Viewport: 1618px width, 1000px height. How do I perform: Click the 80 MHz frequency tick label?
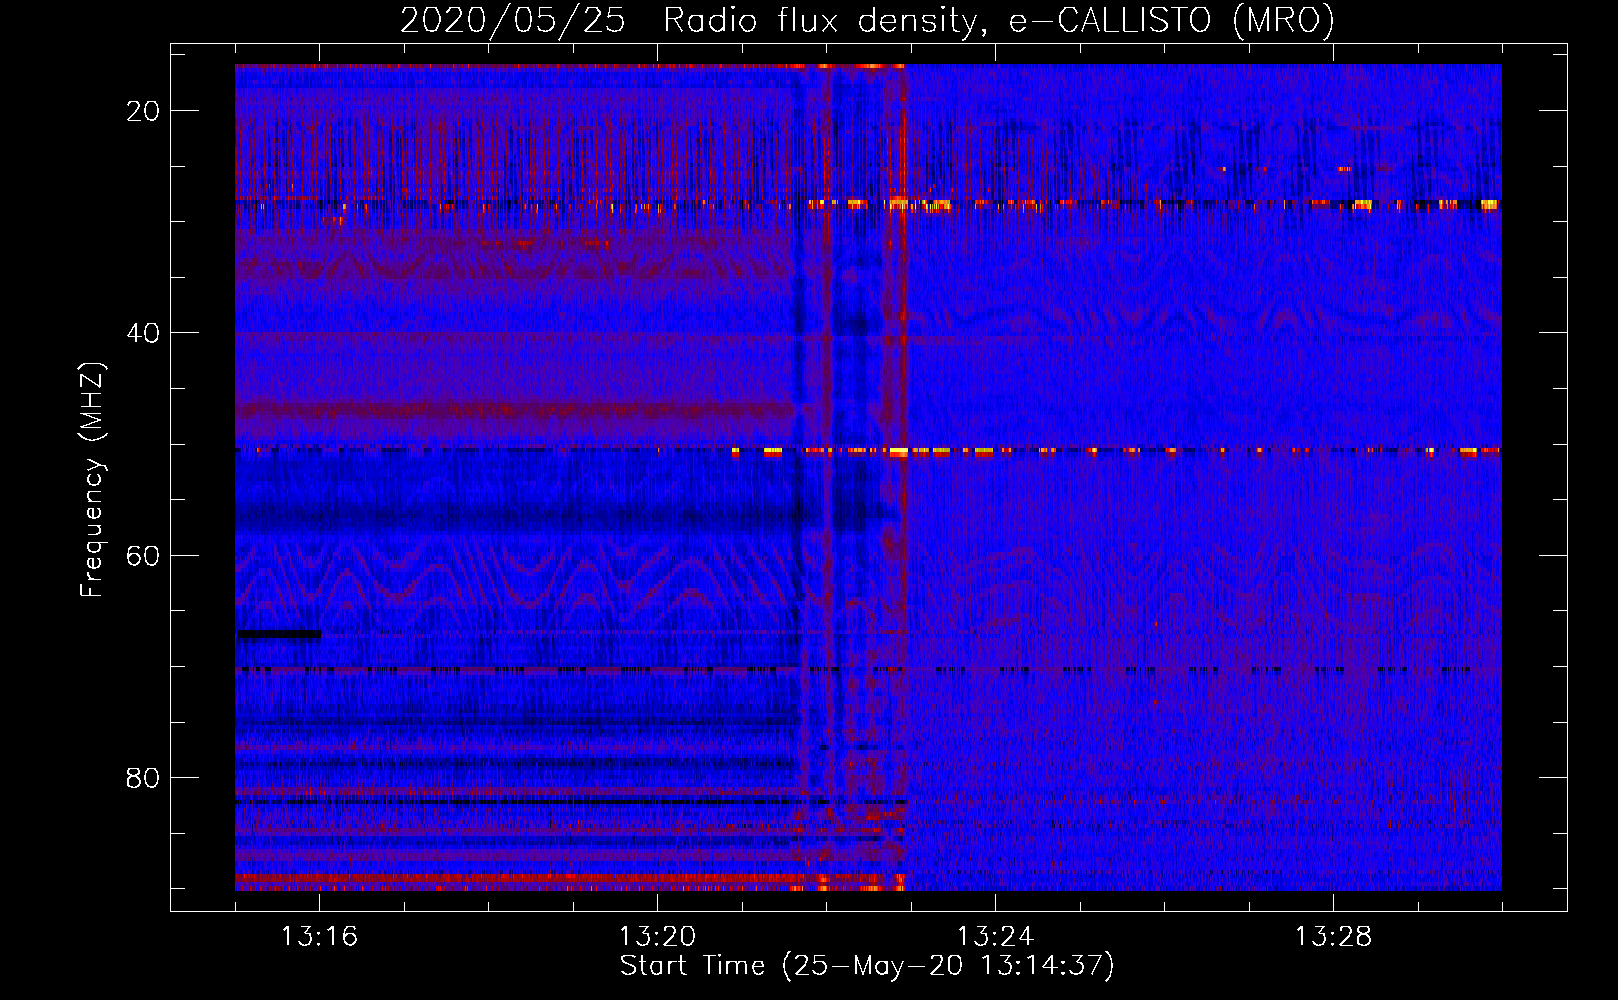143,777
